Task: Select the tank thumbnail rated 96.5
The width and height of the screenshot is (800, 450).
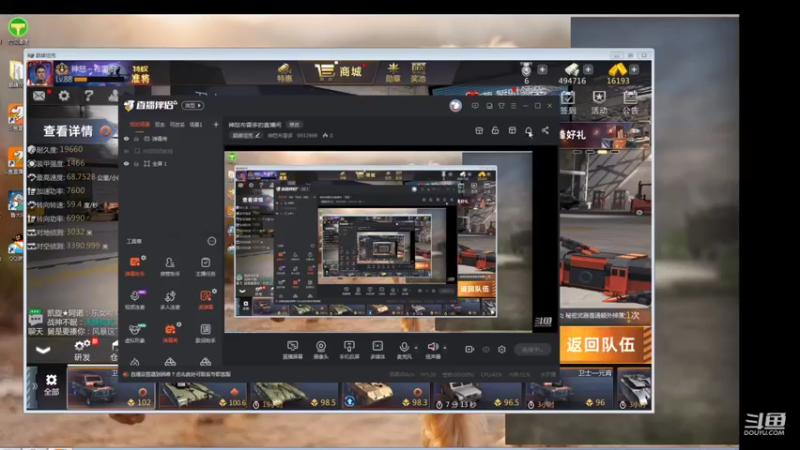Action: click(x=478, y=394)
